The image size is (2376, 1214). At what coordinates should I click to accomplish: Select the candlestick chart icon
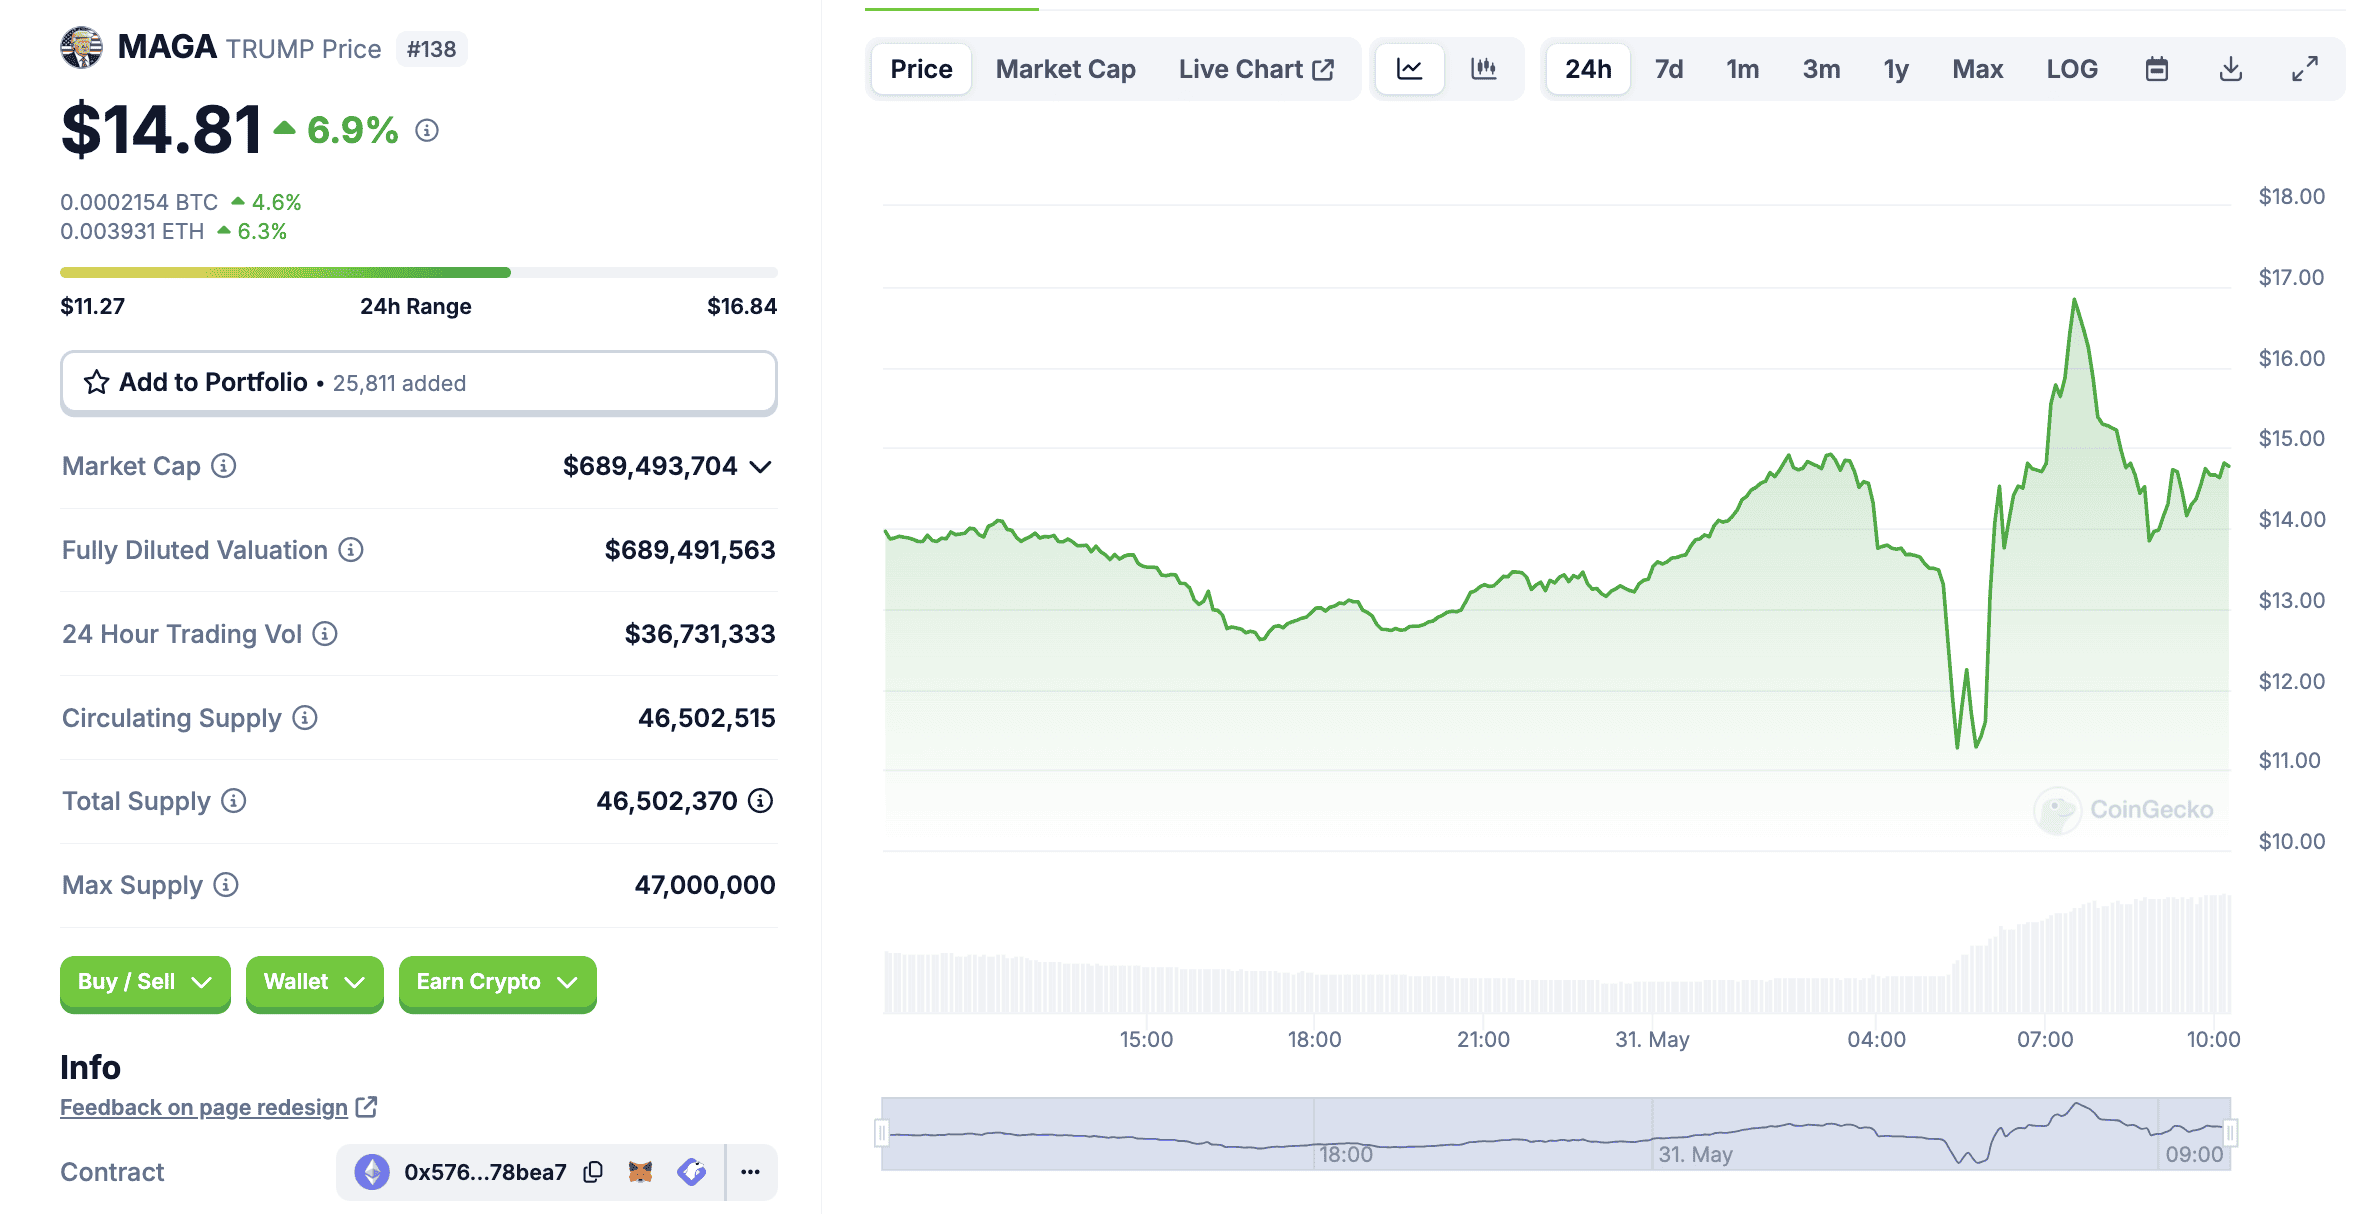click(x=1483, y=67)
